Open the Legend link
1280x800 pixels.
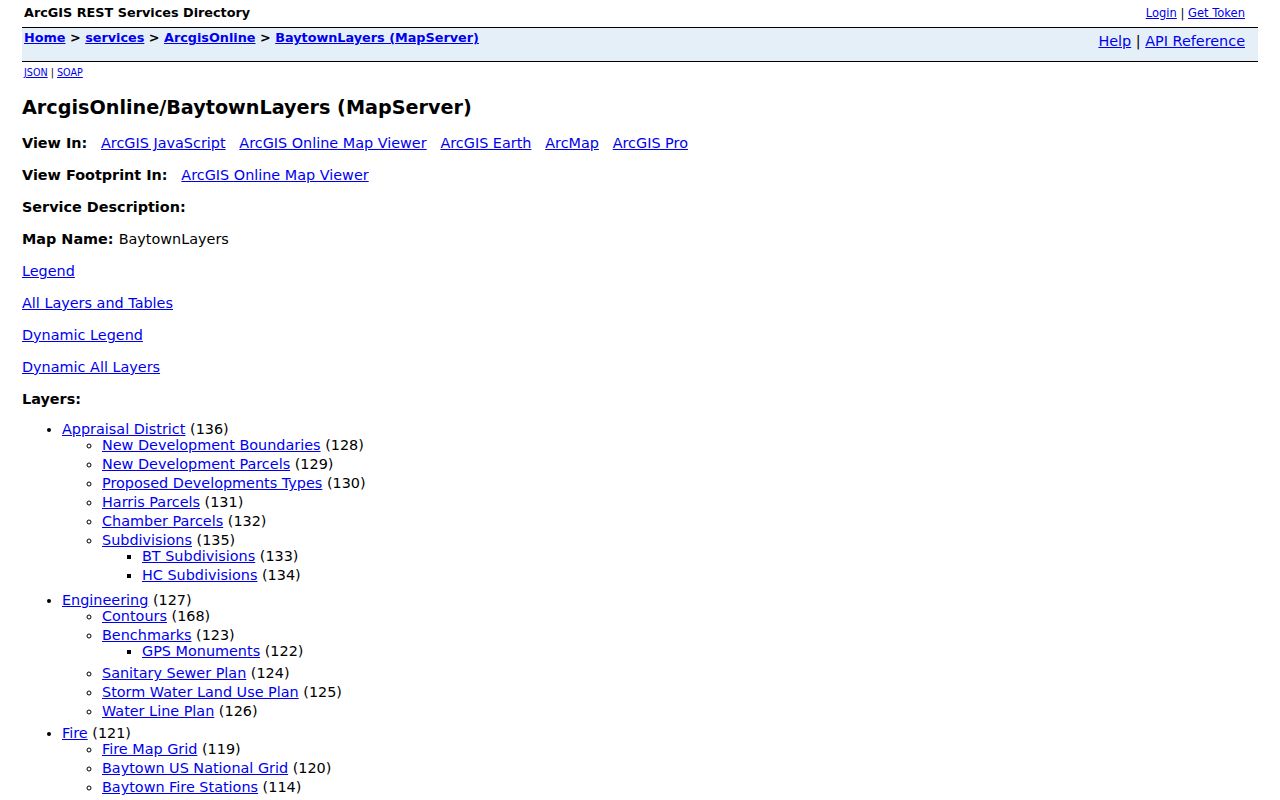(x=48, y=271)
